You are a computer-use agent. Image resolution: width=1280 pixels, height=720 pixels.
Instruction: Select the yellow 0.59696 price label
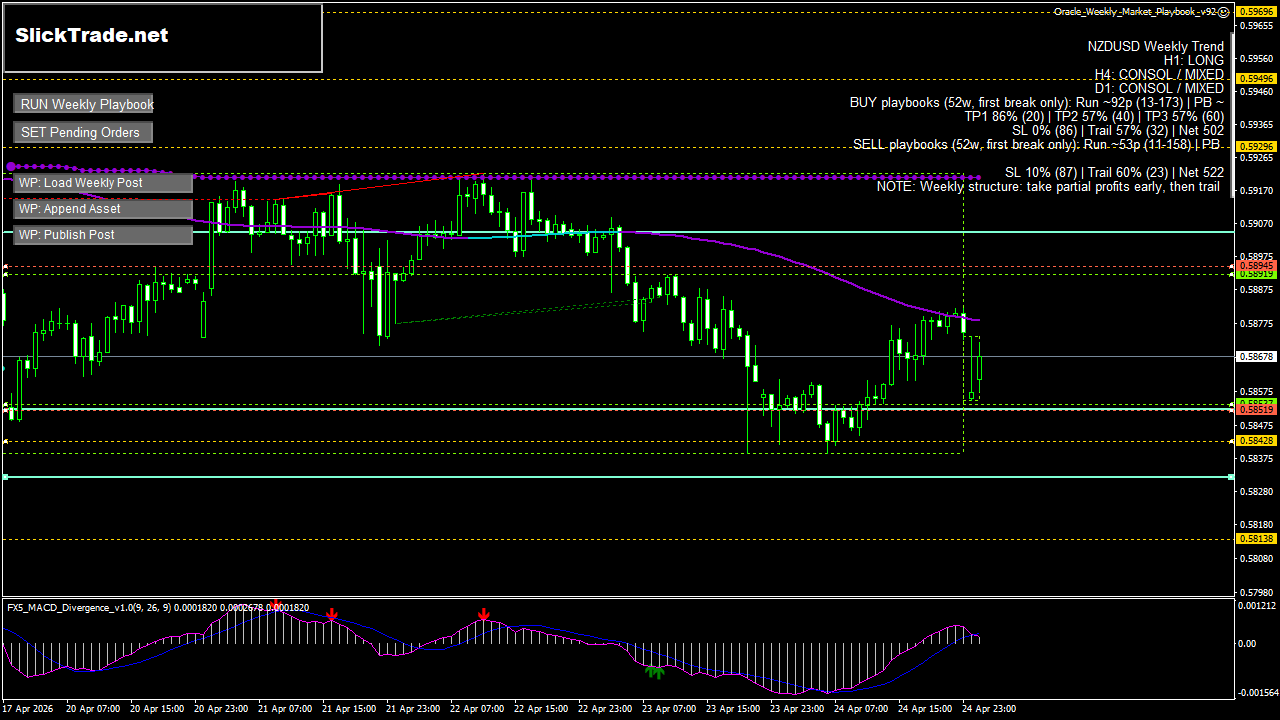[1256, 12]
